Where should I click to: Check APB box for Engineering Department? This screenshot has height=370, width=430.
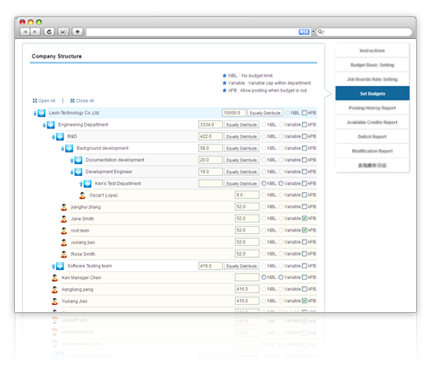304,125
